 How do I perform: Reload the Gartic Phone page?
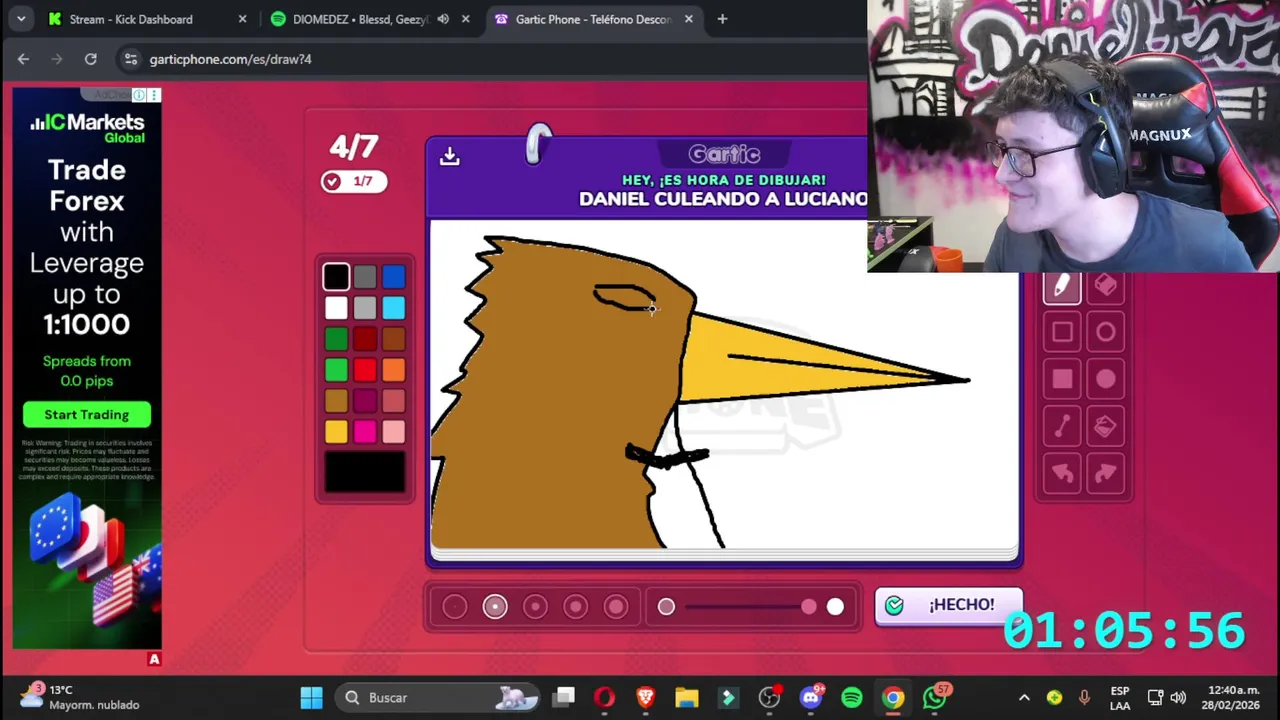coord(90,59)
